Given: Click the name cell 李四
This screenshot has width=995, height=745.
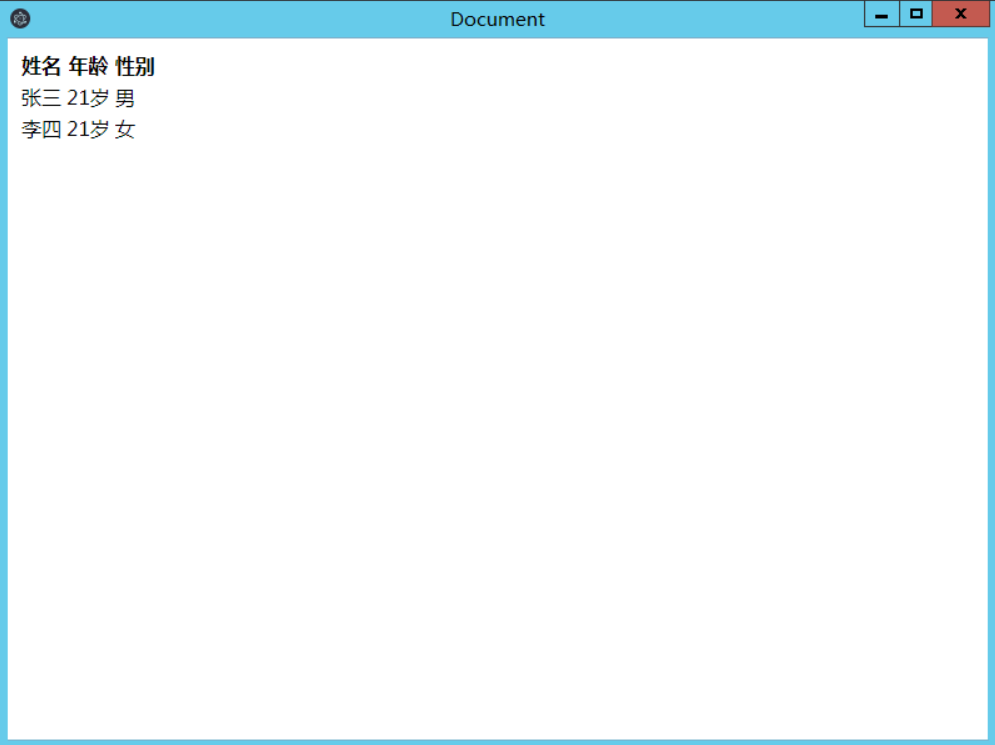Looking at the screenshot, I should [41, 129].
